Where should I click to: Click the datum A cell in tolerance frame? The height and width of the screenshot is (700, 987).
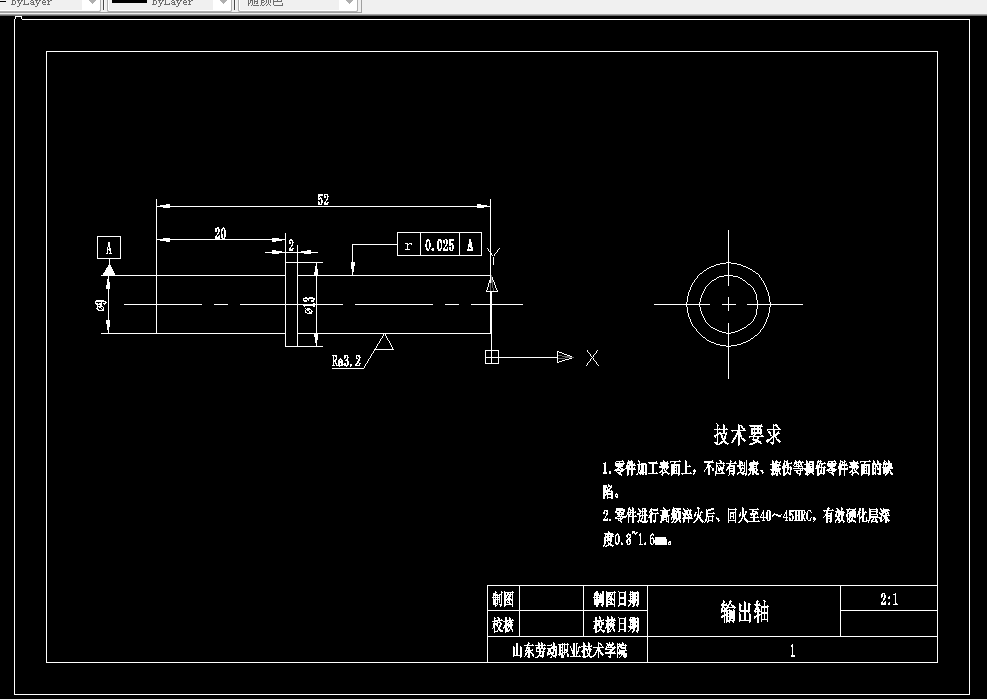point(470,245)
